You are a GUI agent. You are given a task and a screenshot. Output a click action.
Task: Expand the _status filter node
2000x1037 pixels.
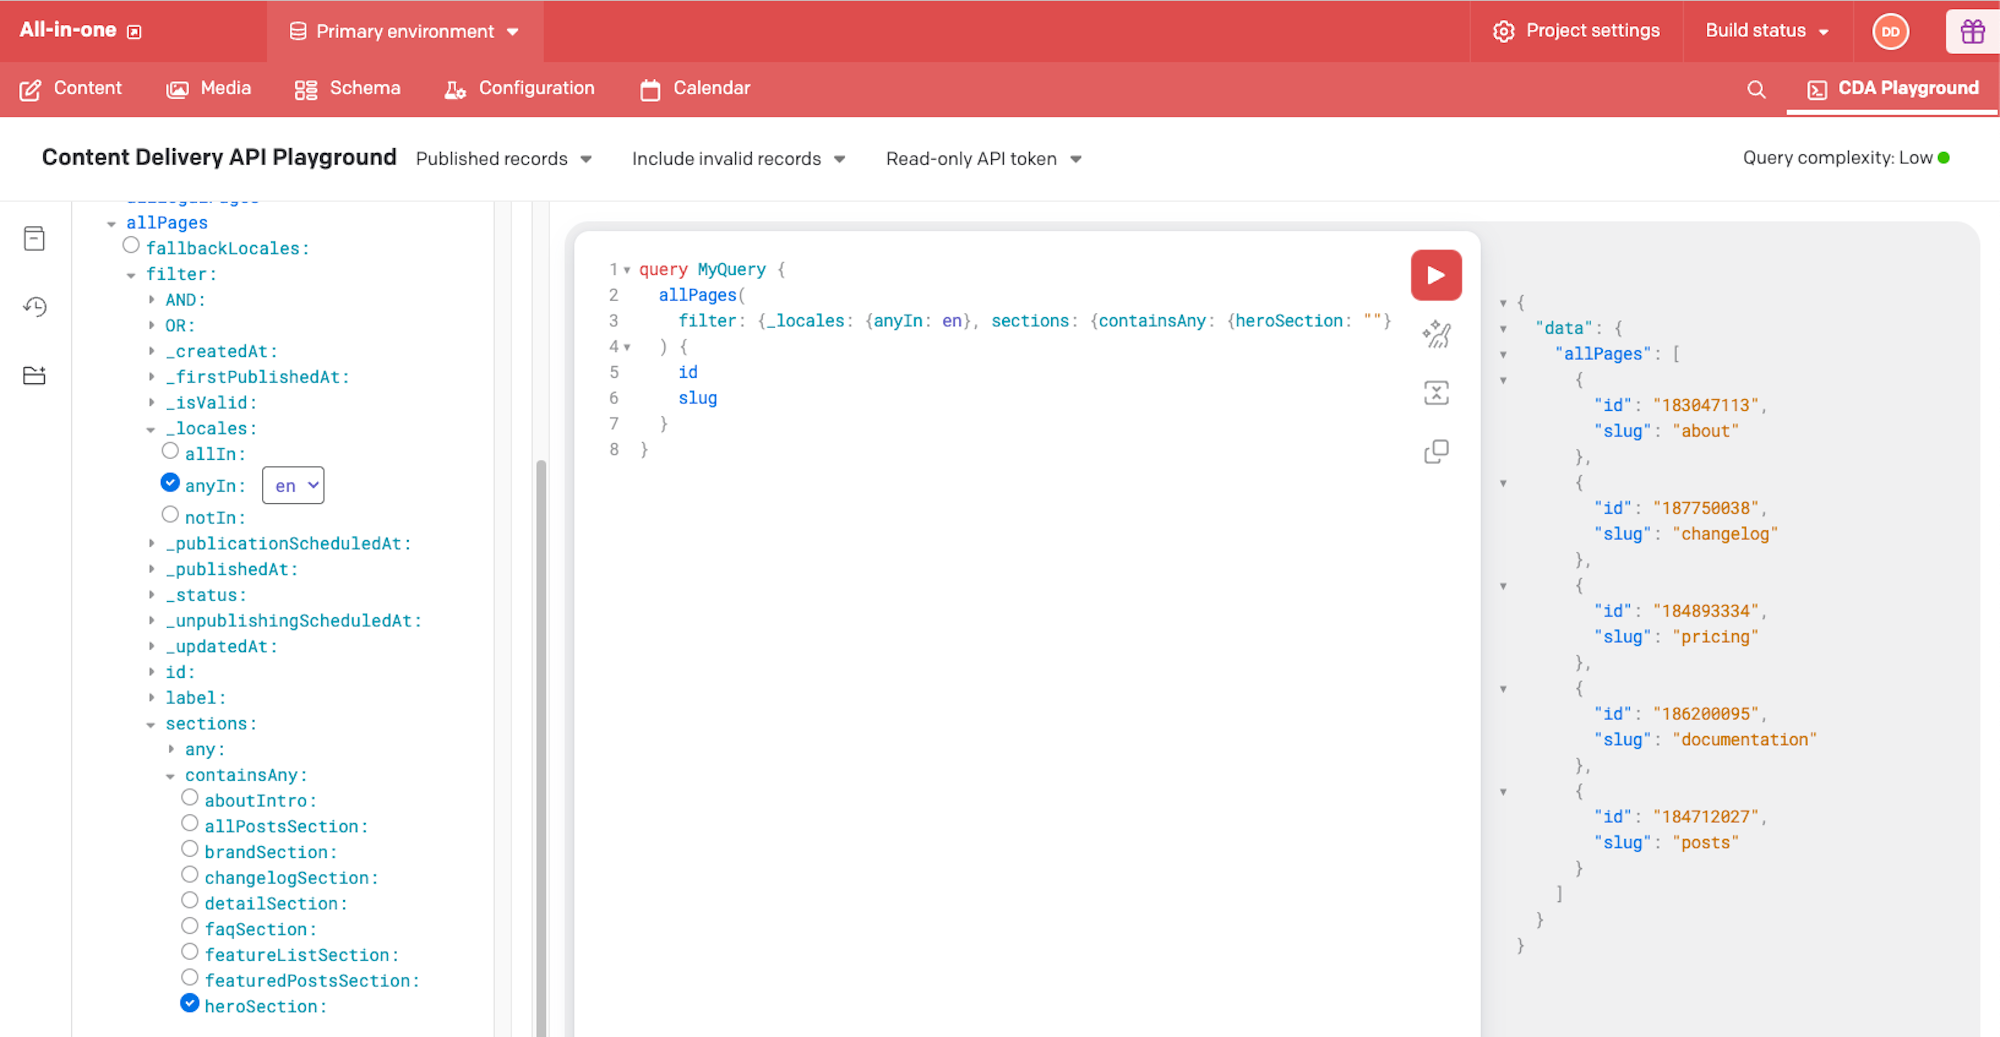(x=151, y=595)
